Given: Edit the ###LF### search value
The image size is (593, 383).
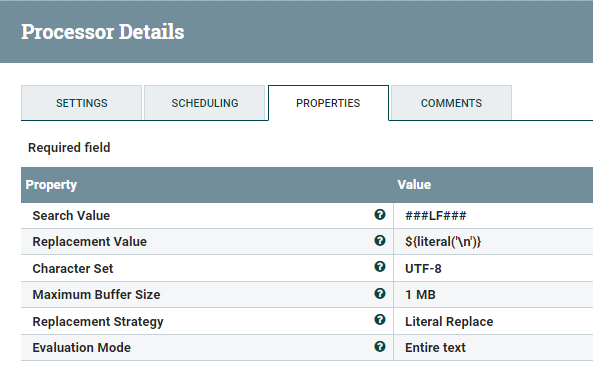Looking at the screenshot, I should pos(493,216).
